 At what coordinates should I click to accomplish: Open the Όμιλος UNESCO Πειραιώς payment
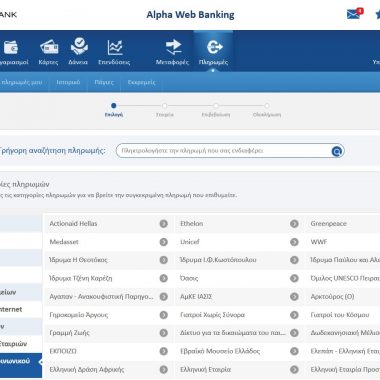[x=345, y=278]
